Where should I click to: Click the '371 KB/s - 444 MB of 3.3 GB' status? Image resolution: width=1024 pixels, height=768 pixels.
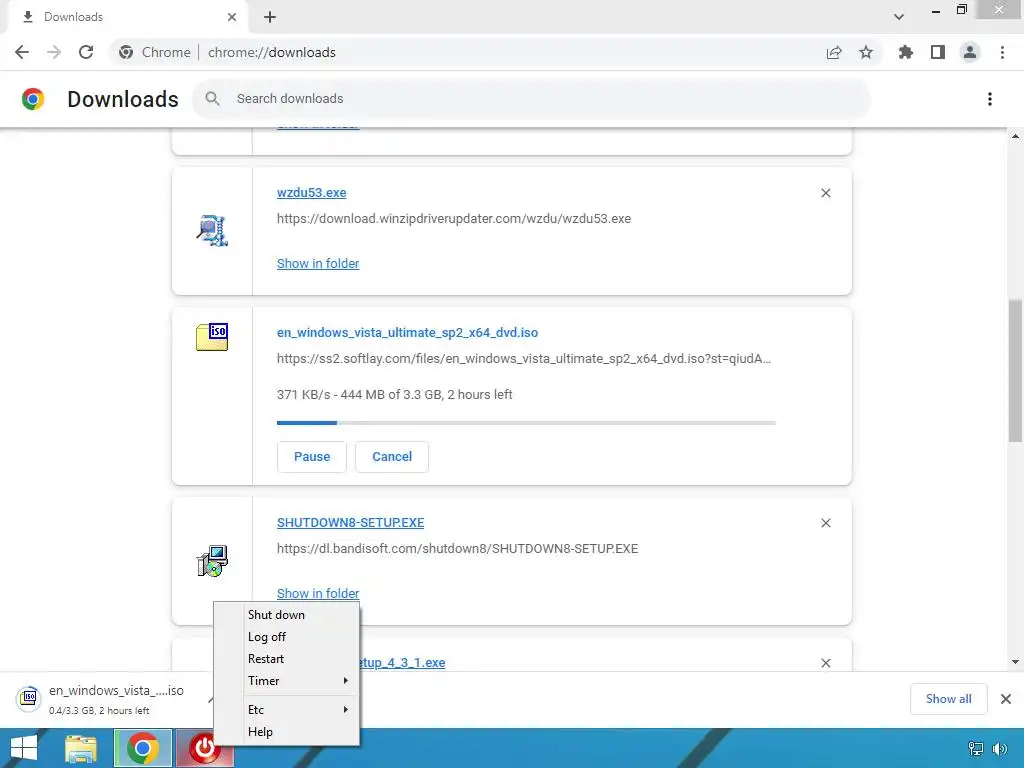click(x=394, y=394)
